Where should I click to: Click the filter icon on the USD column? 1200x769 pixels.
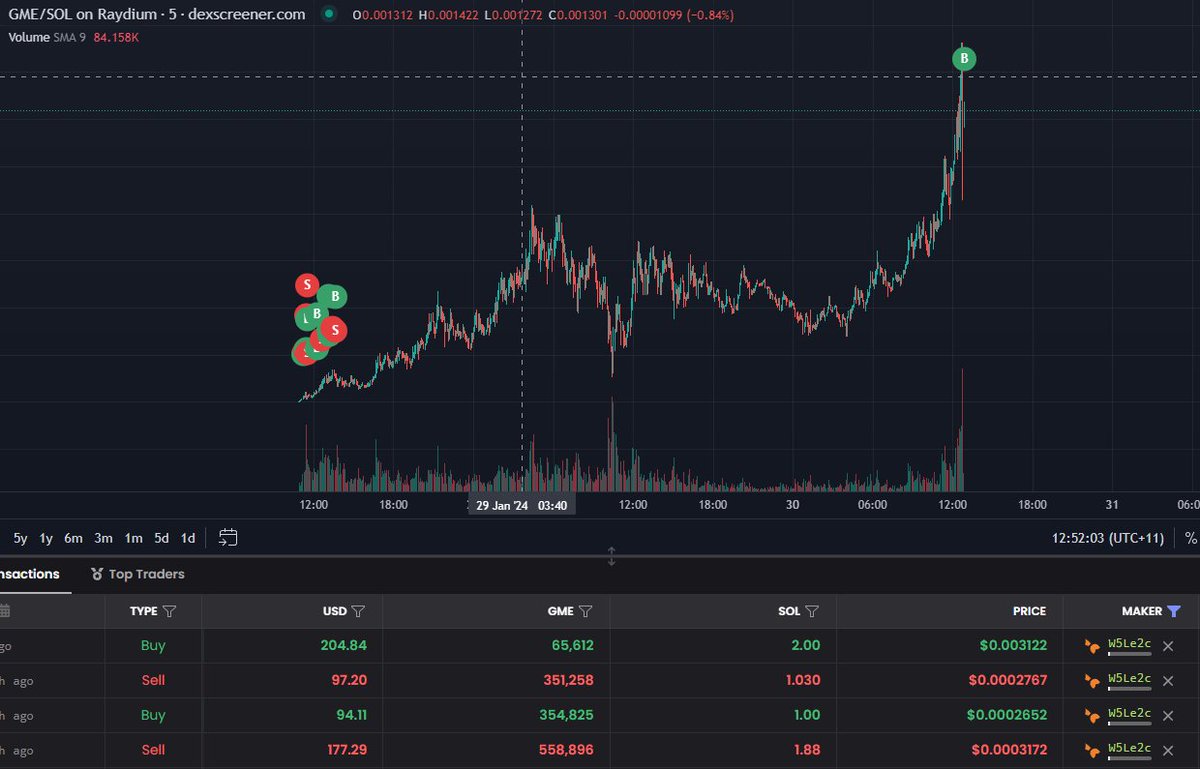click(x=357, y=611)
